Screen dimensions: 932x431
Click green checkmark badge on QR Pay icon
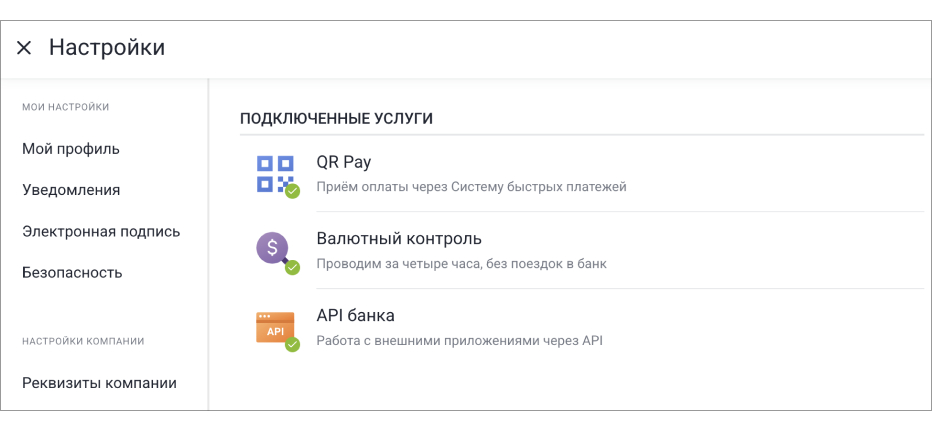tap(292, 191)
